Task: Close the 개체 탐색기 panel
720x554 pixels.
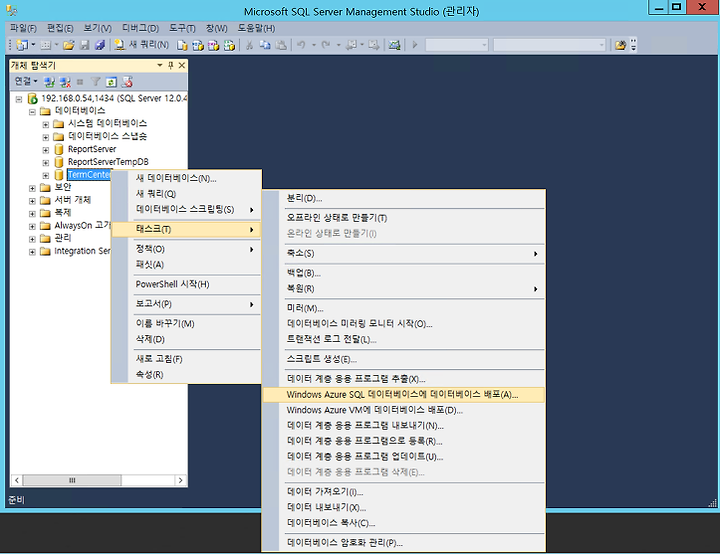Action: (182, 66)
